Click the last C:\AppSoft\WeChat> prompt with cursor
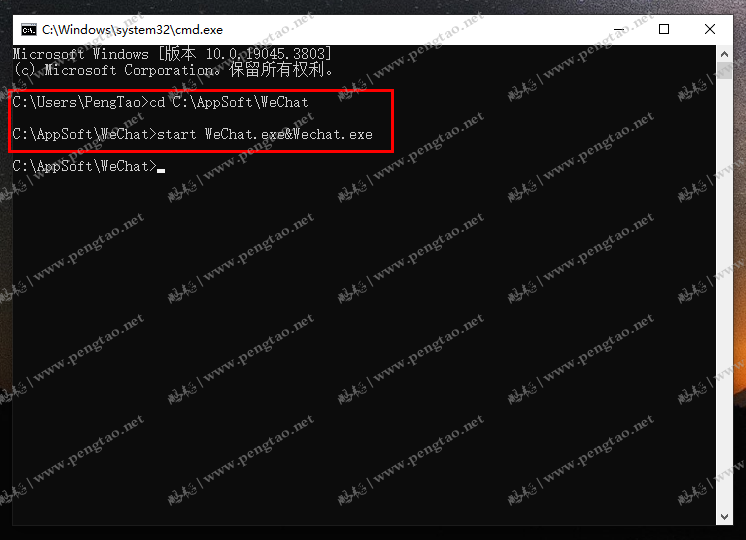This screenshot has height=540, width=746. 89,166
